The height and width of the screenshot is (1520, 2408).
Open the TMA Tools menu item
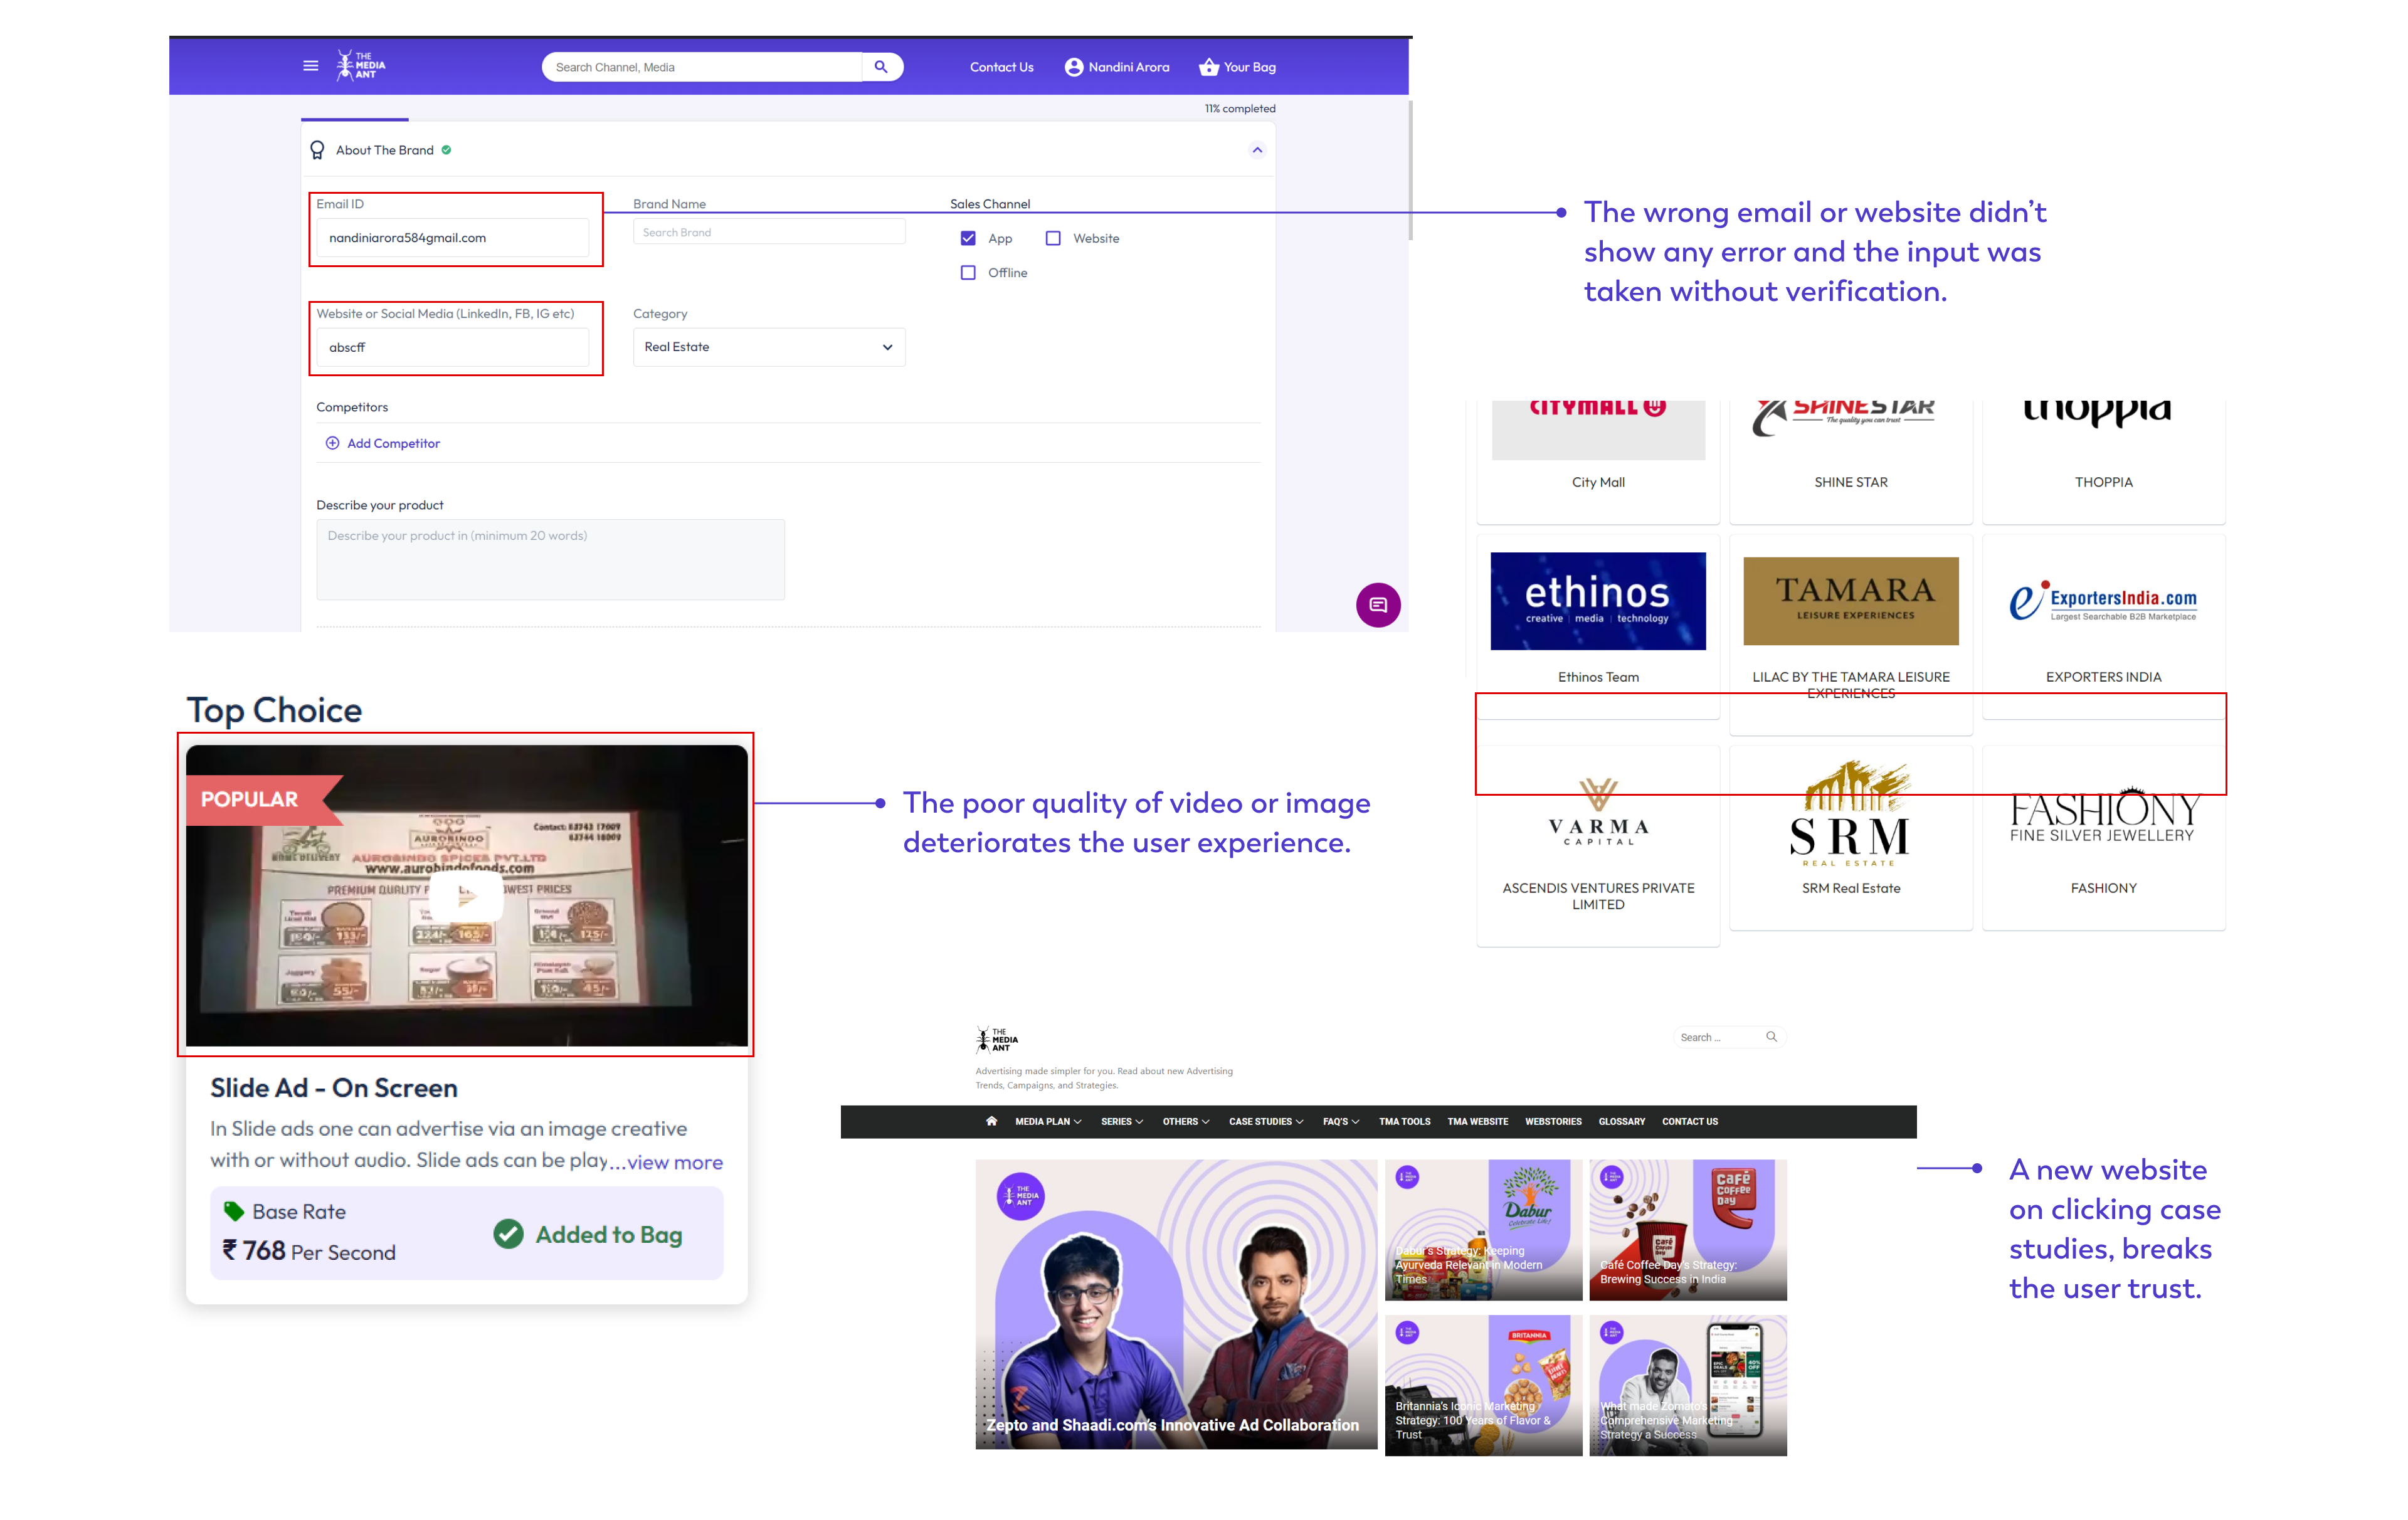point(1404,1122)
